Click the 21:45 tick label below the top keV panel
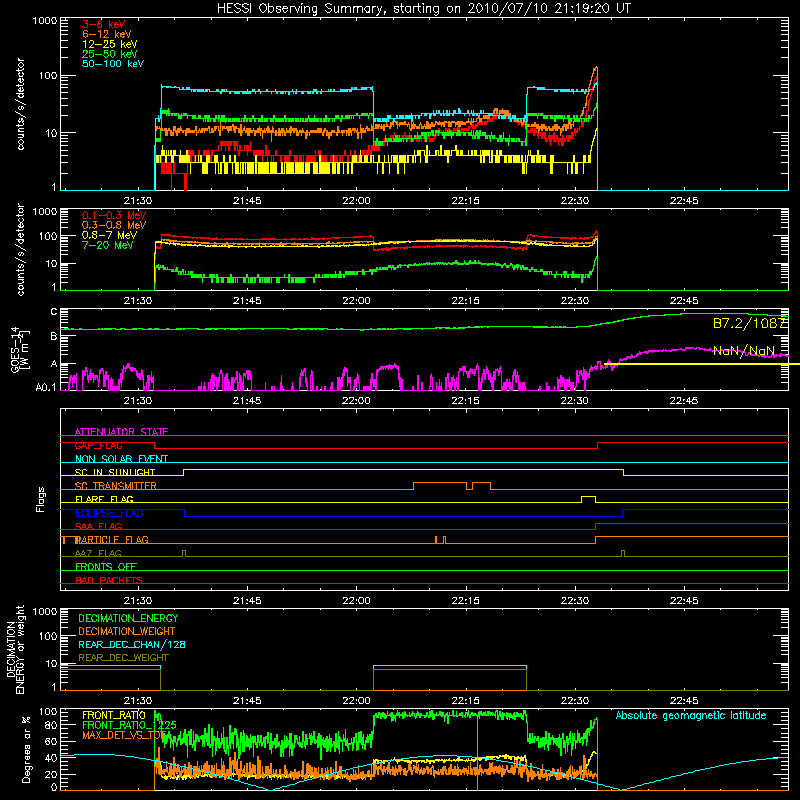The image size is (800, 800). point(247,201)
